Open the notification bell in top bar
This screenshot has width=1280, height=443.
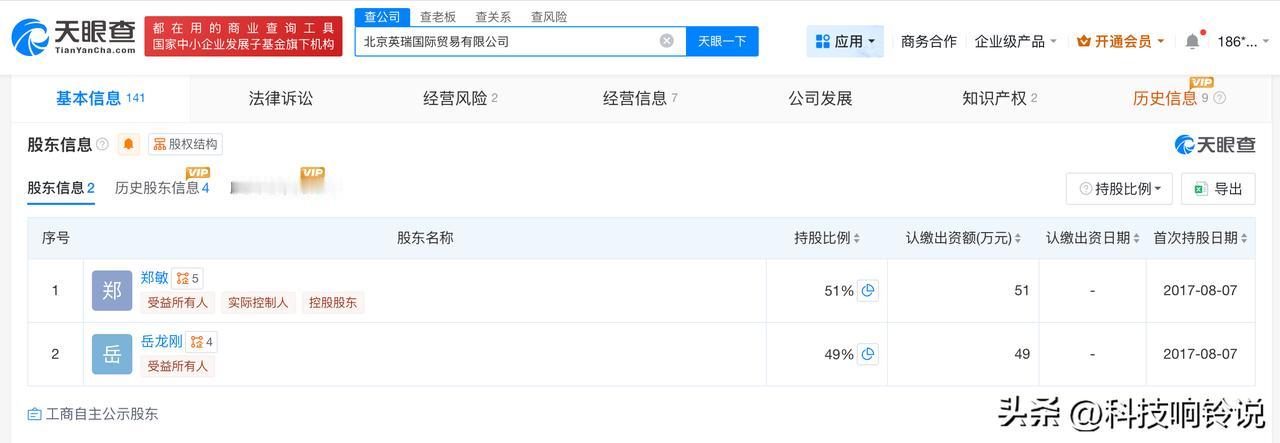click(1192, 41)
